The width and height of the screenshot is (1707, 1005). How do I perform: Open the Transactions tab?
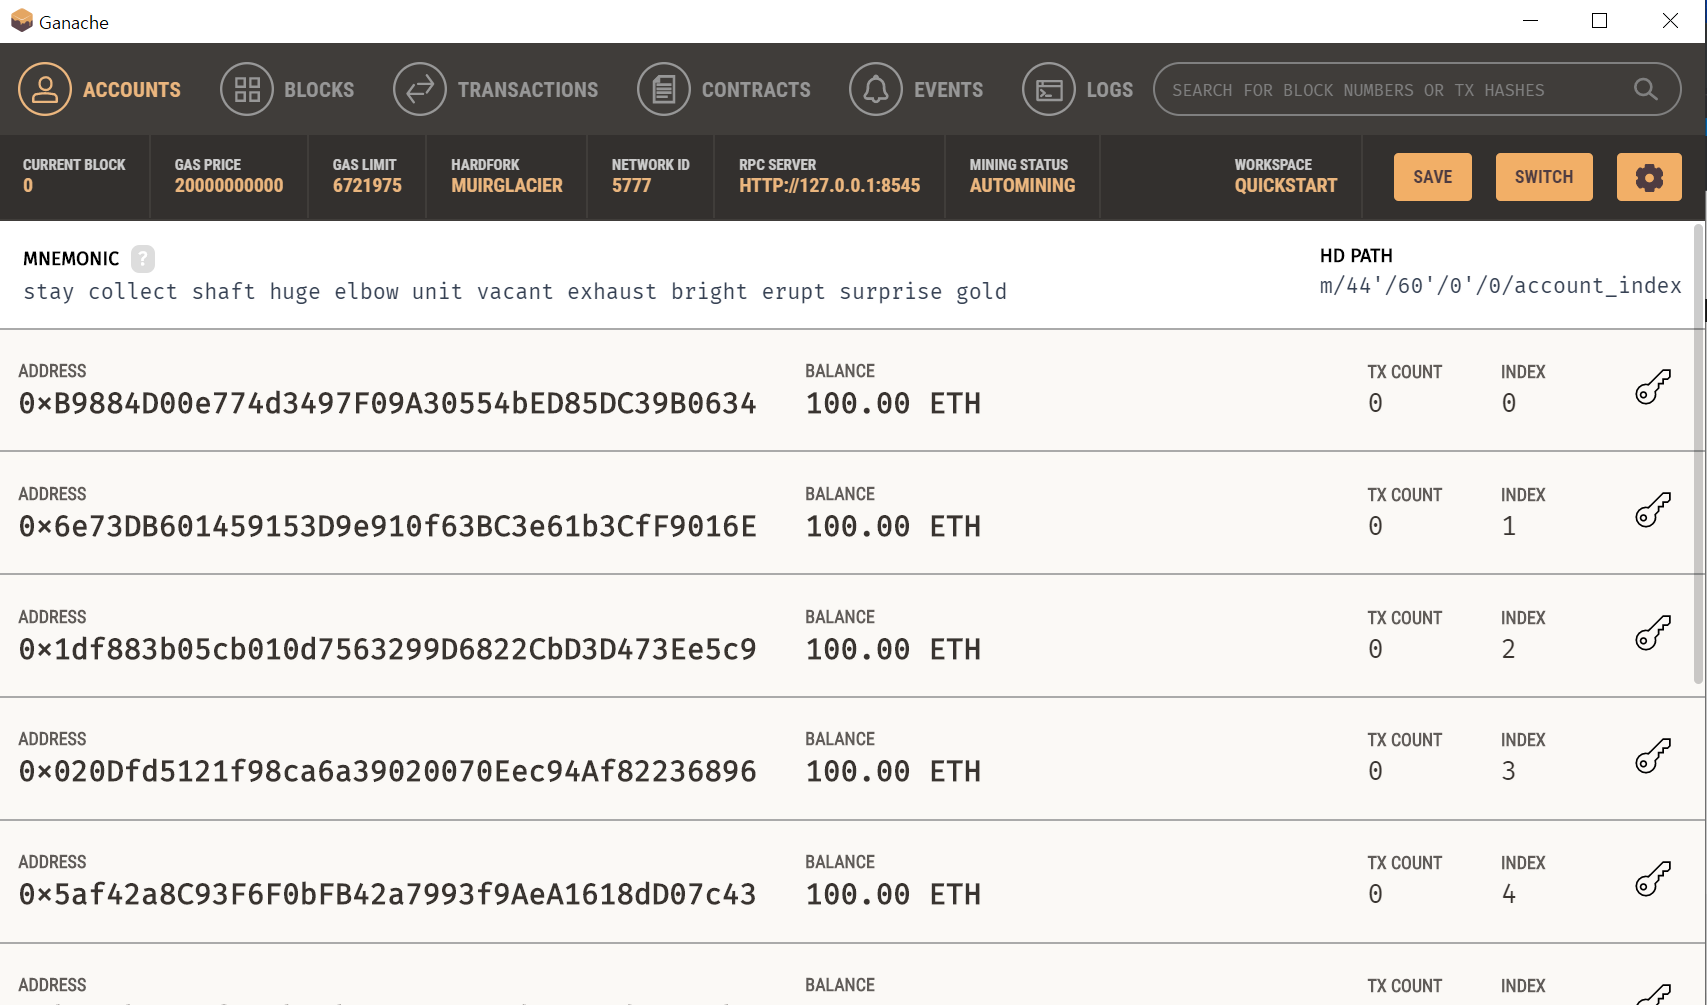(x=496, y=89)
